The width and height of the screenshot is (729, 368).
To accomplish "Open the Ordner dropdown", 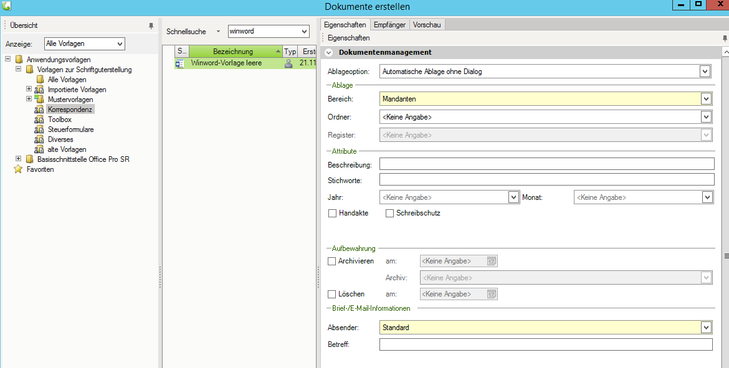I will pos(706,117).
